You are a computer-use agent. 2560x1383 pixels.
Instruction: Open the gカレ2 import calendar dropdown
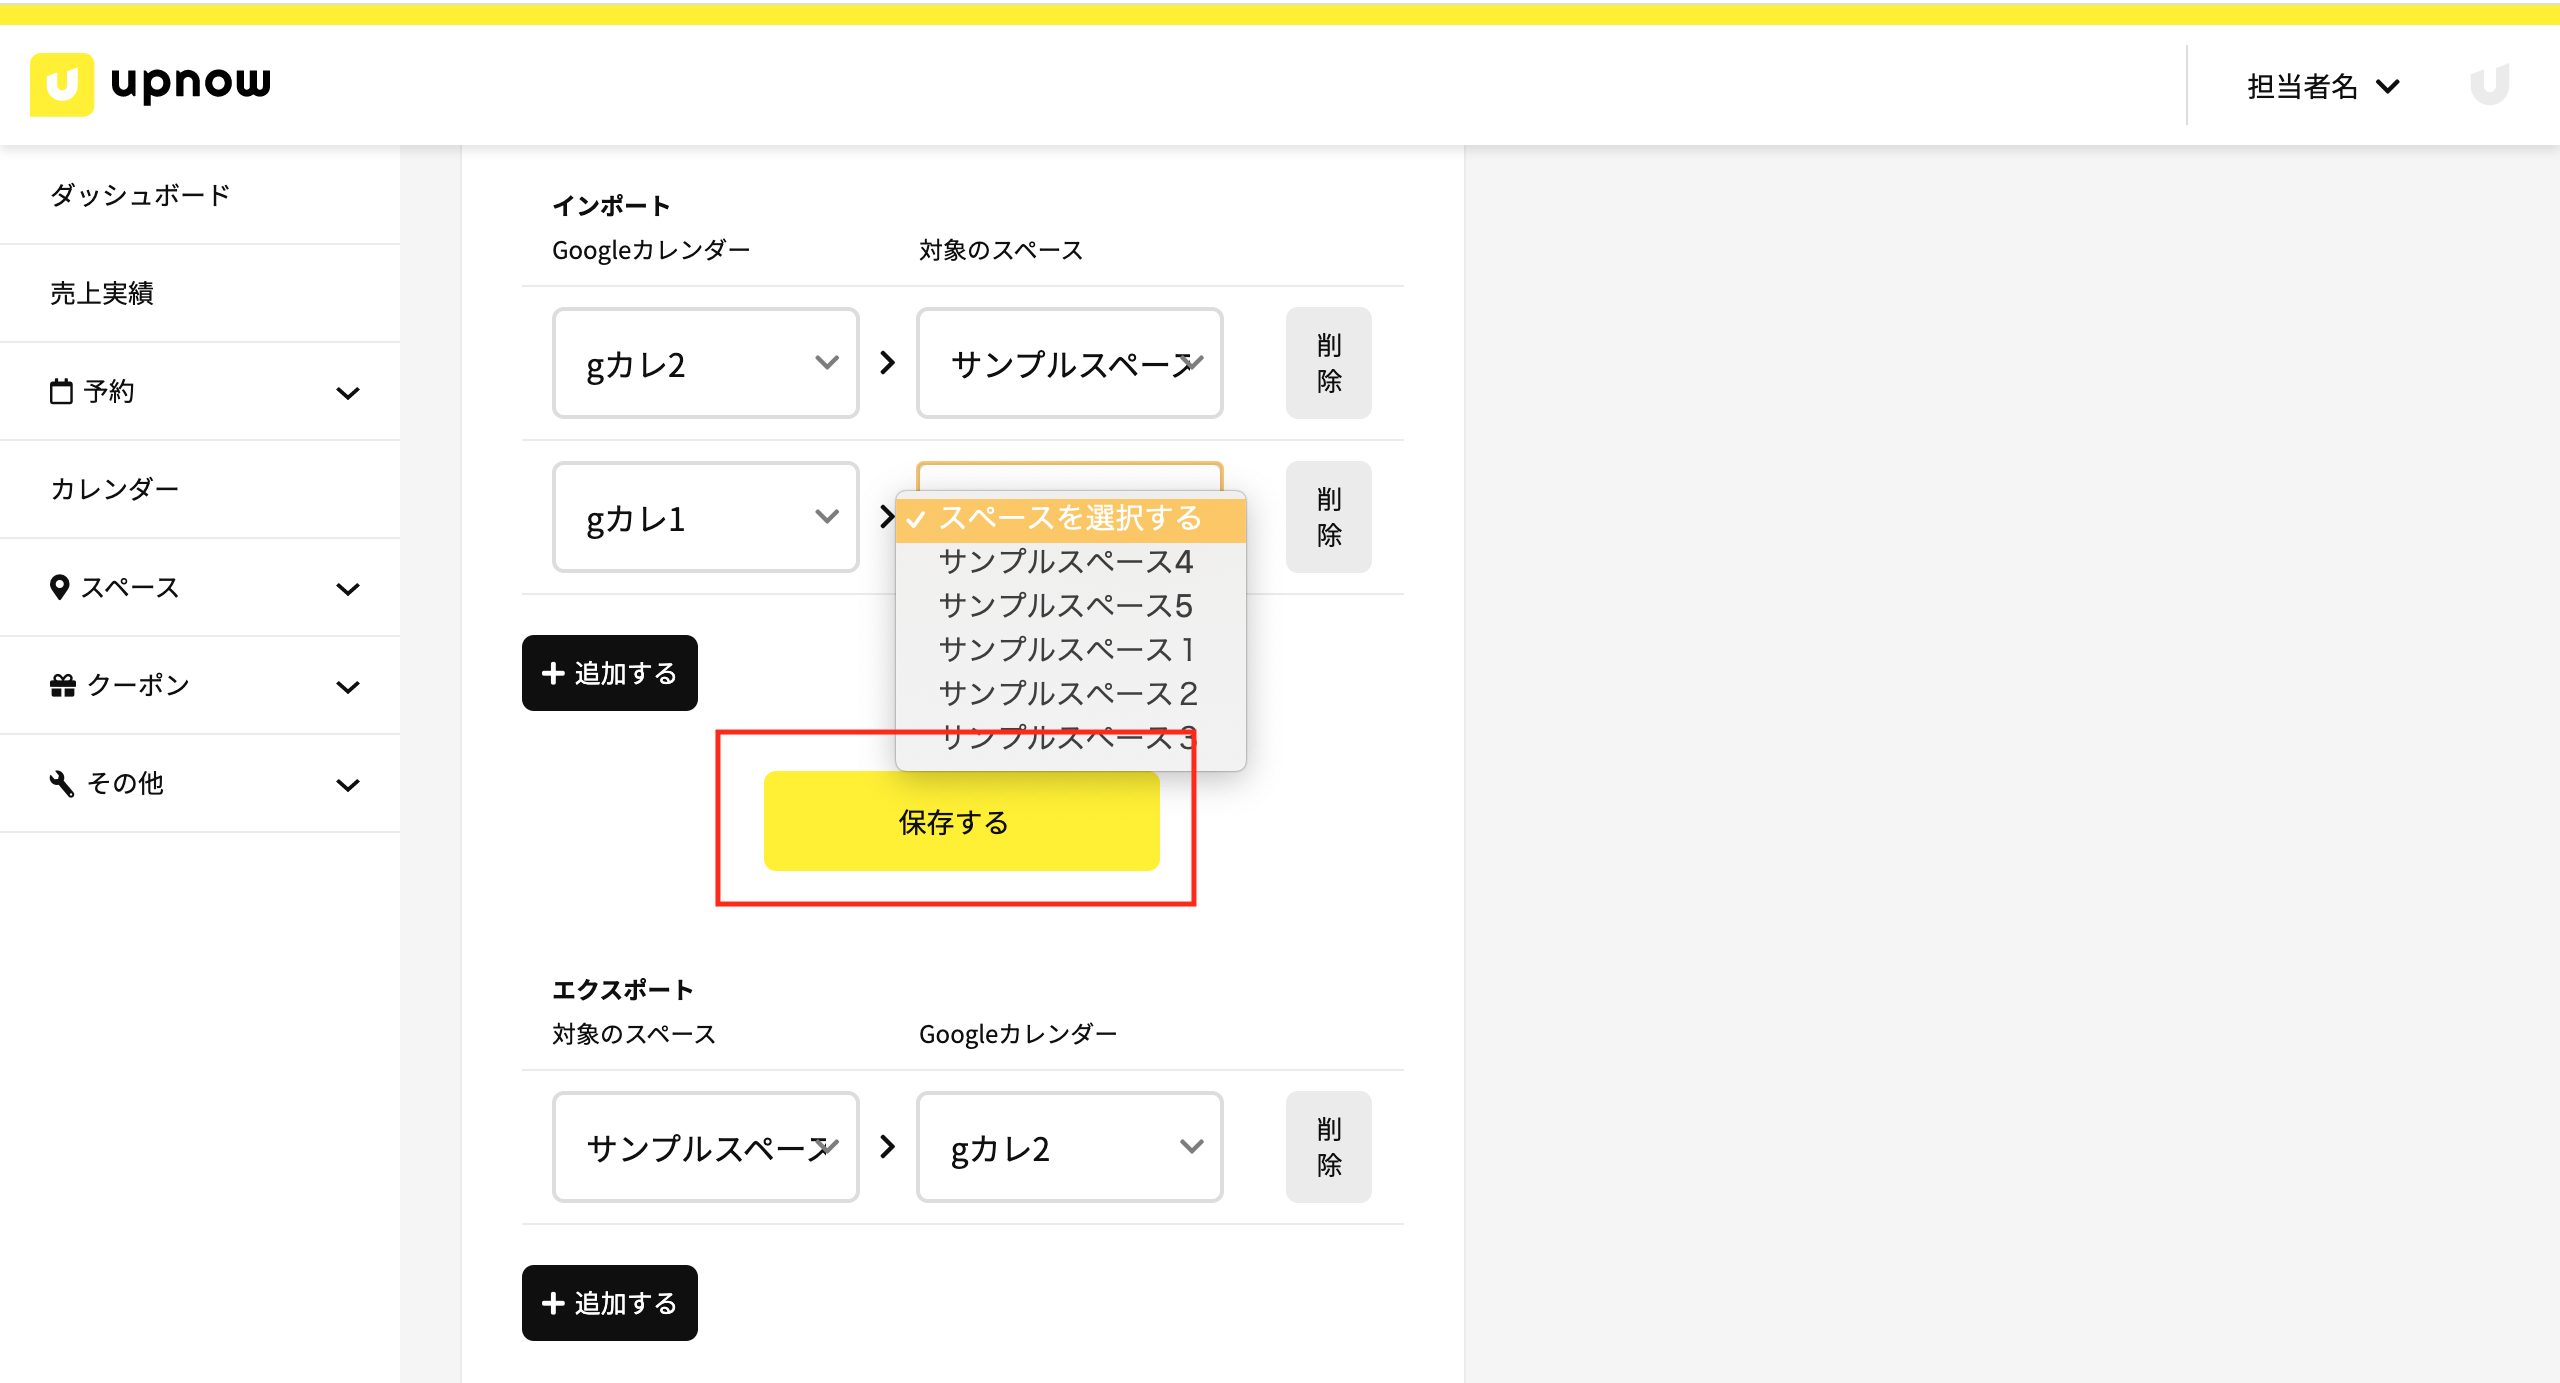pos(706,363)
